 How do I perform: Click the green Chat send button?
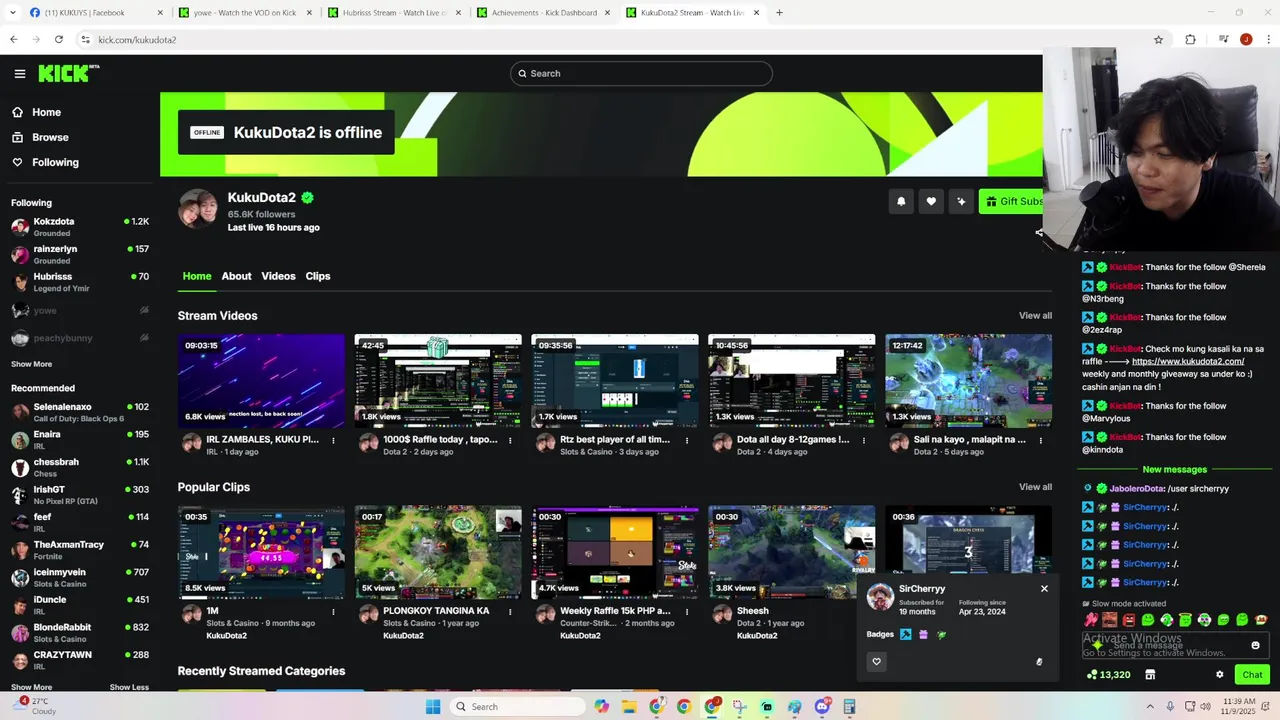1252,675
